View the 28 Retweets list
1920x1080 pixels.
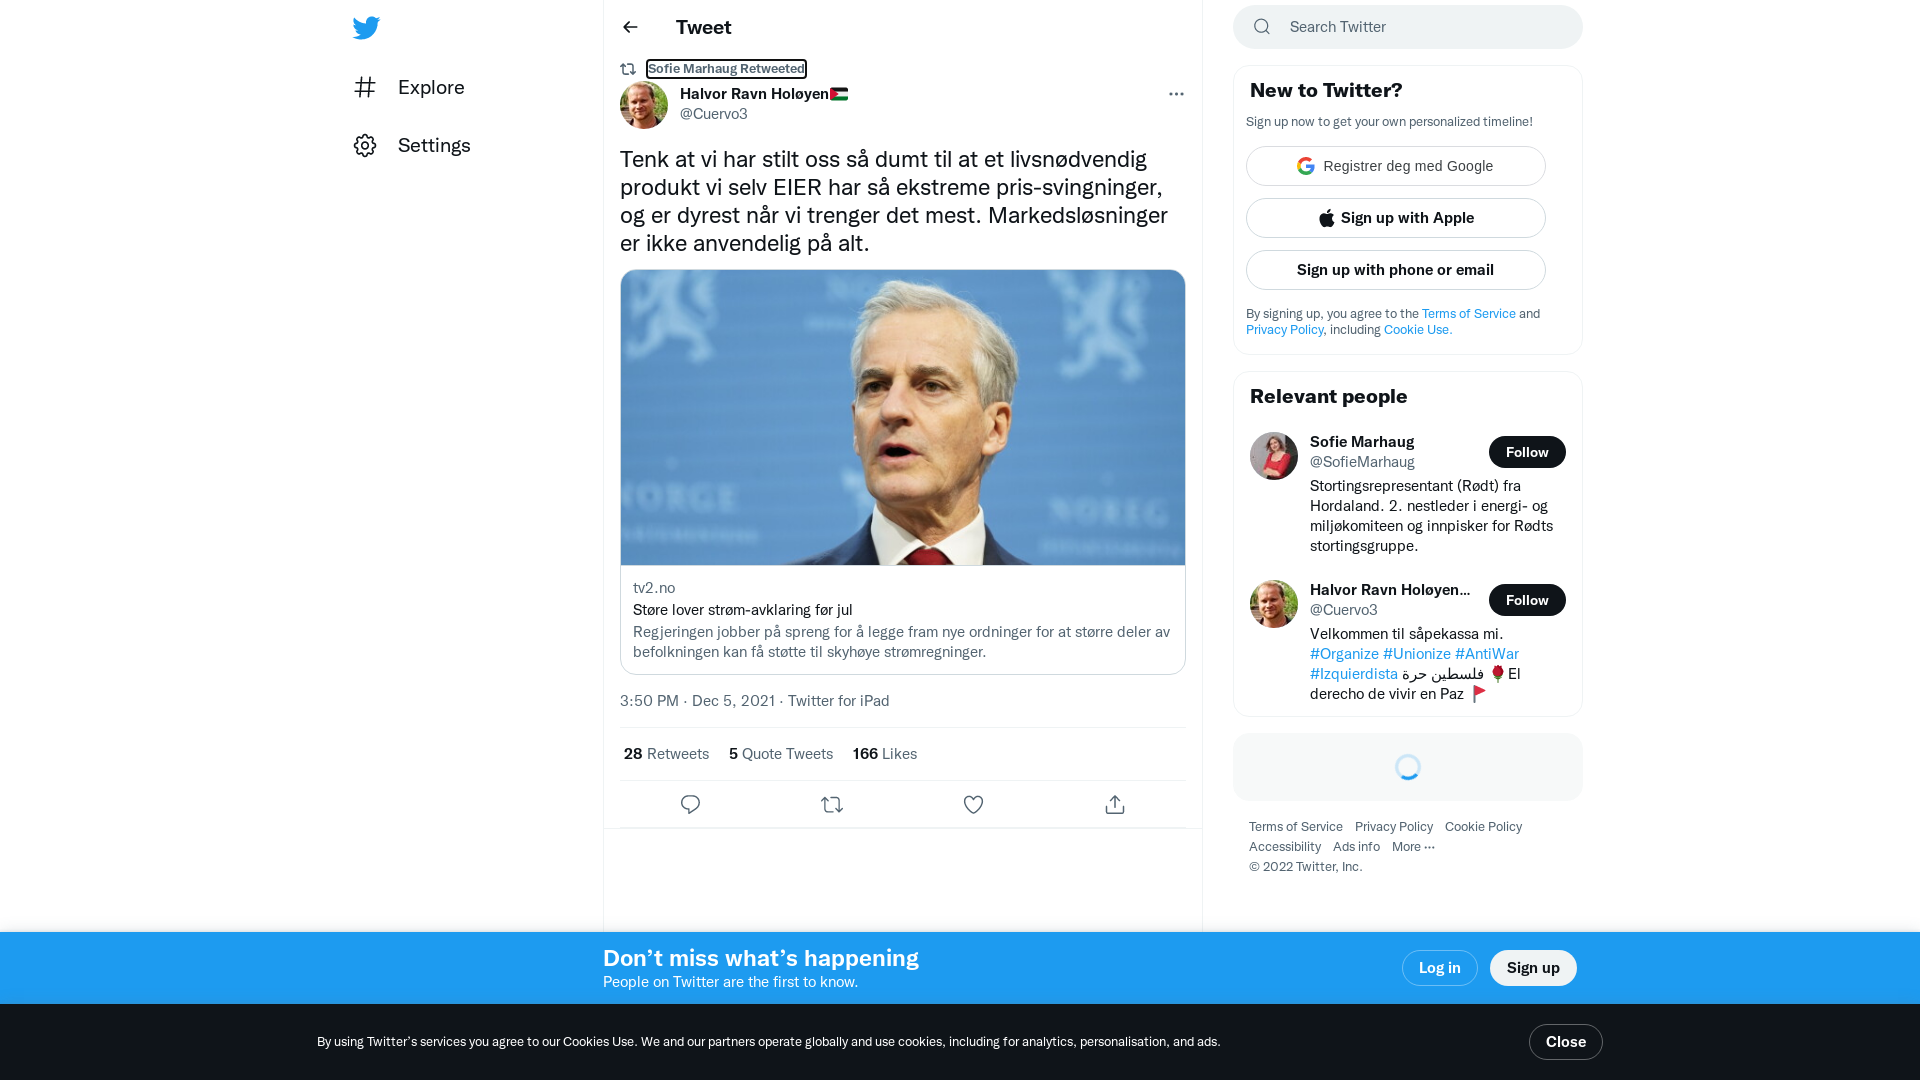(x=666, y=754)
